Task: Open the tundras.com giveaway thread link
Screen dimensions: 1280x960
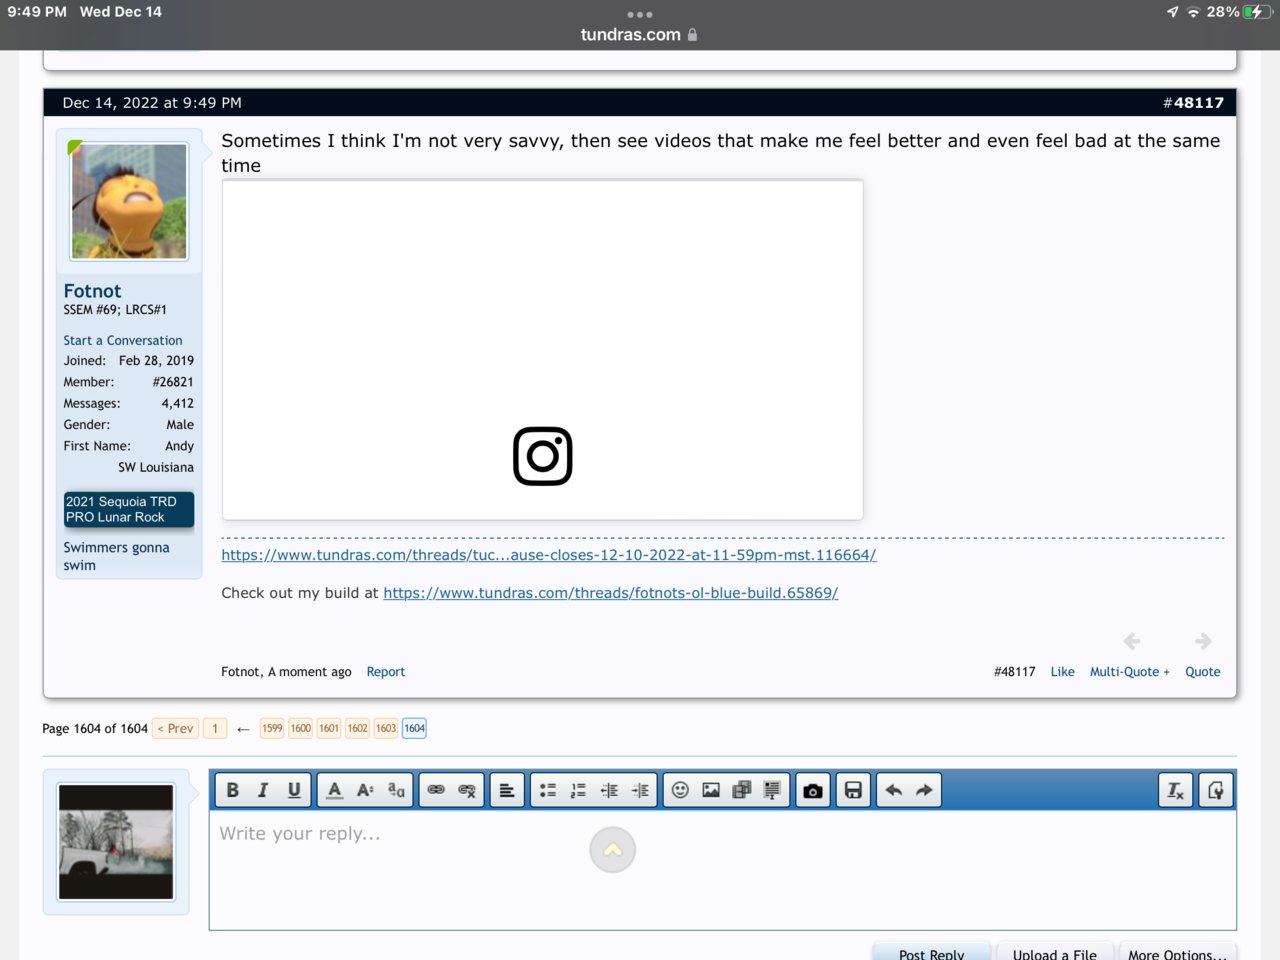Action: click(548, 555)
